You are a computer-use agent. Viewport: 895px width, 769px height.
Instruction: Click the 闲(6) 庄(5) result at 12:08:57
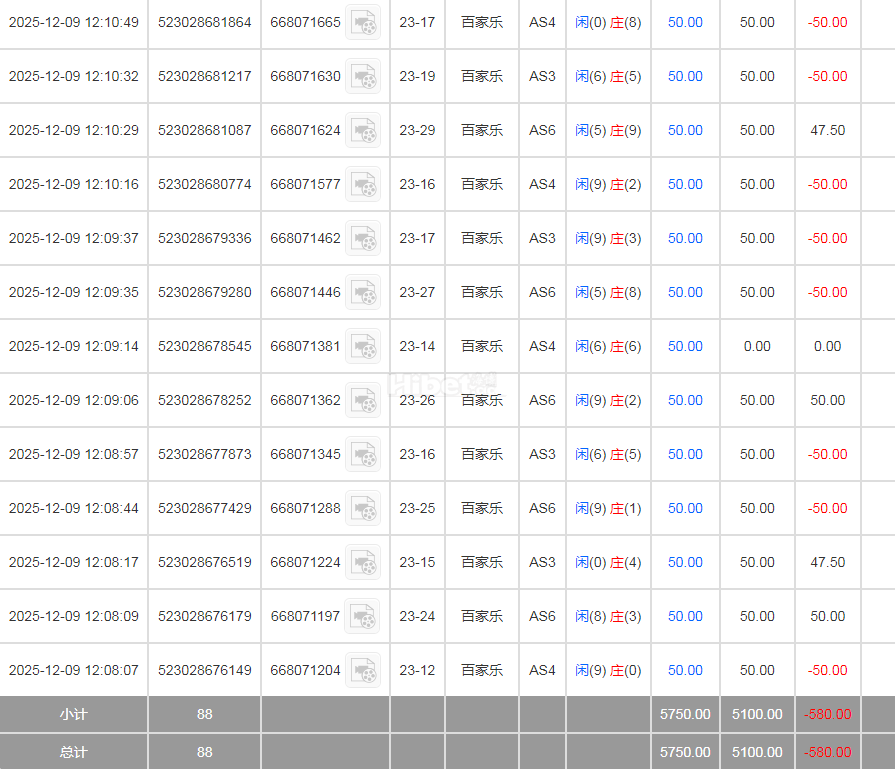[x=608, y=454]
